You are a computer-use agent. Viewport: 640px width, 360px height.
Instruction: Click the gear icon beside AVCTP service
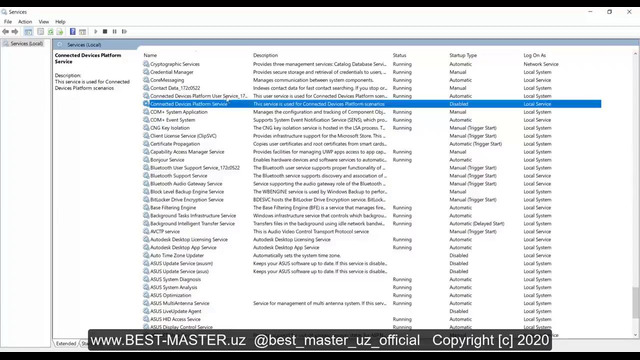[x=146, y=231]
